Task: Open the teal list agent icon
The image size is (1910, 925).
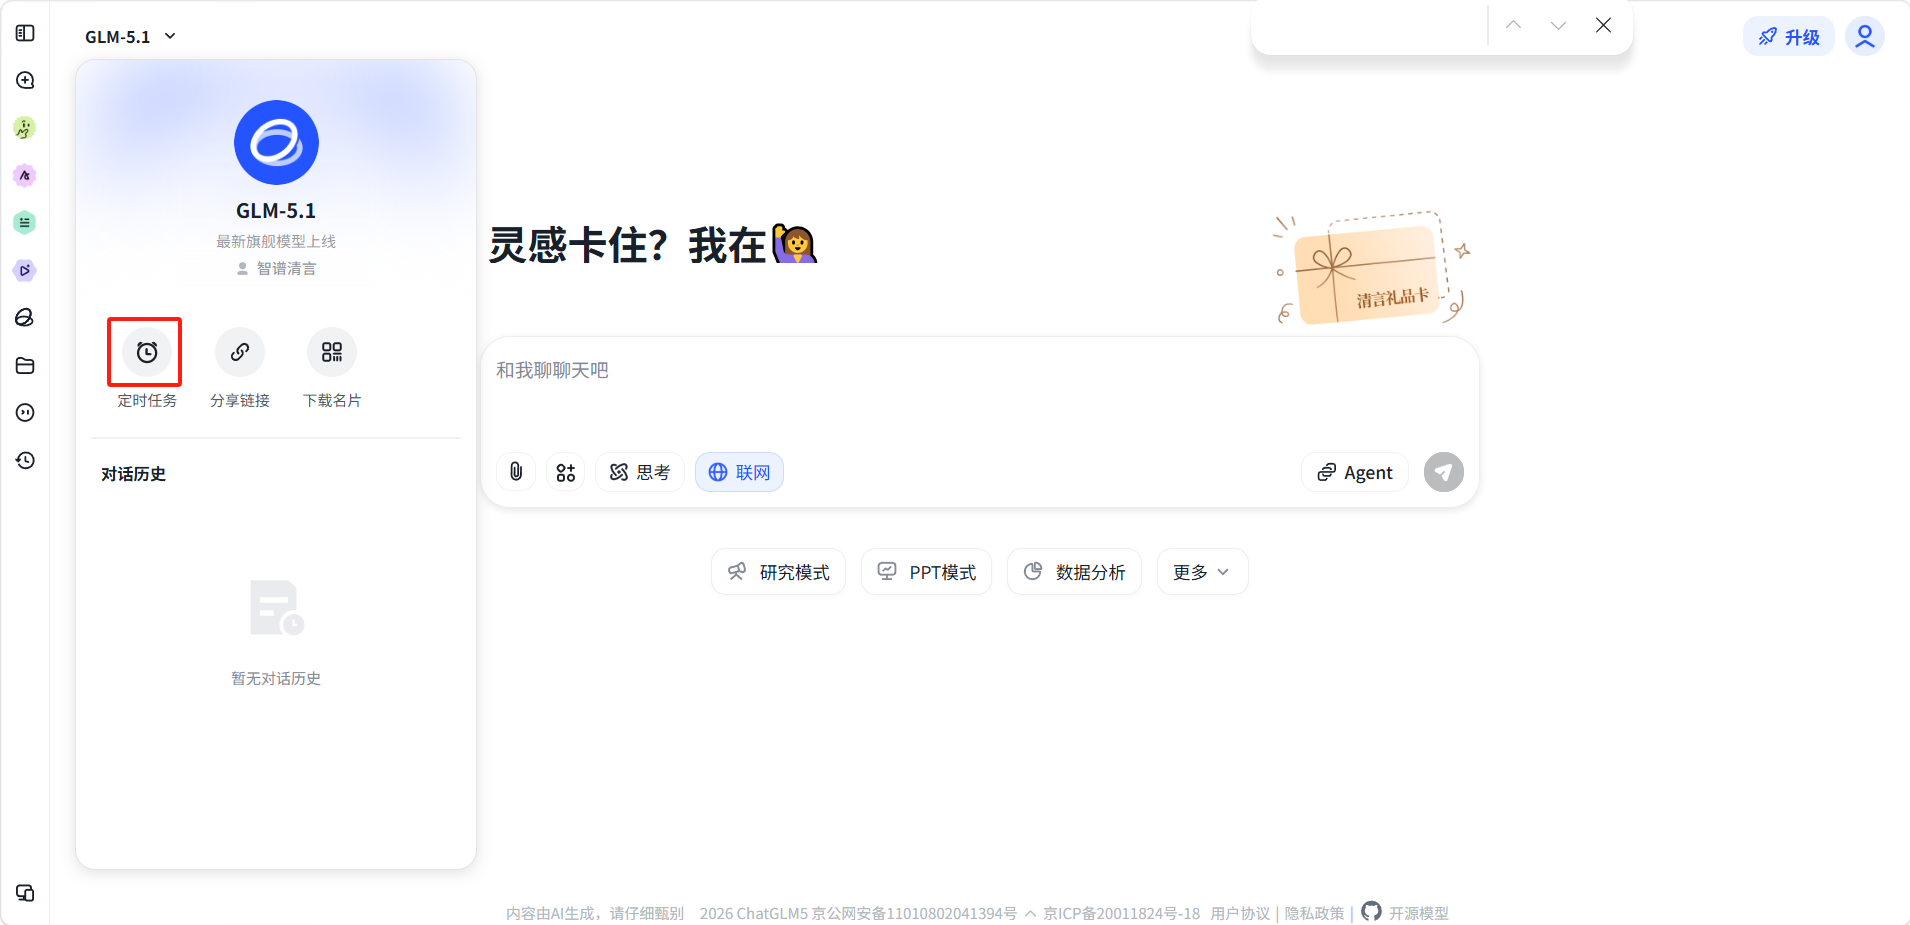Action: click(25, 222)
